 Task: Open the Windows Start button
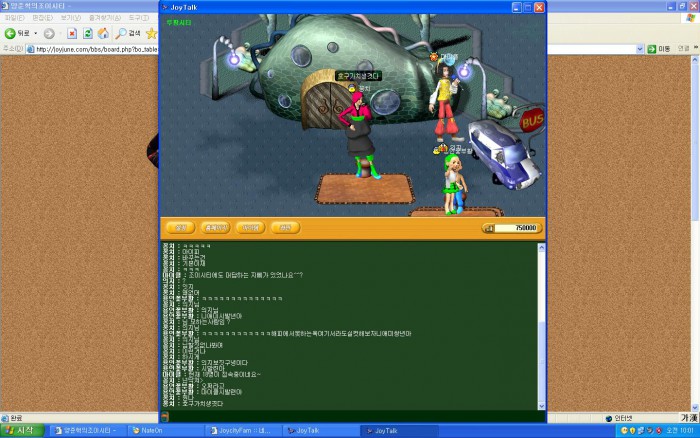pyautogui.click(x=18, y=430)
